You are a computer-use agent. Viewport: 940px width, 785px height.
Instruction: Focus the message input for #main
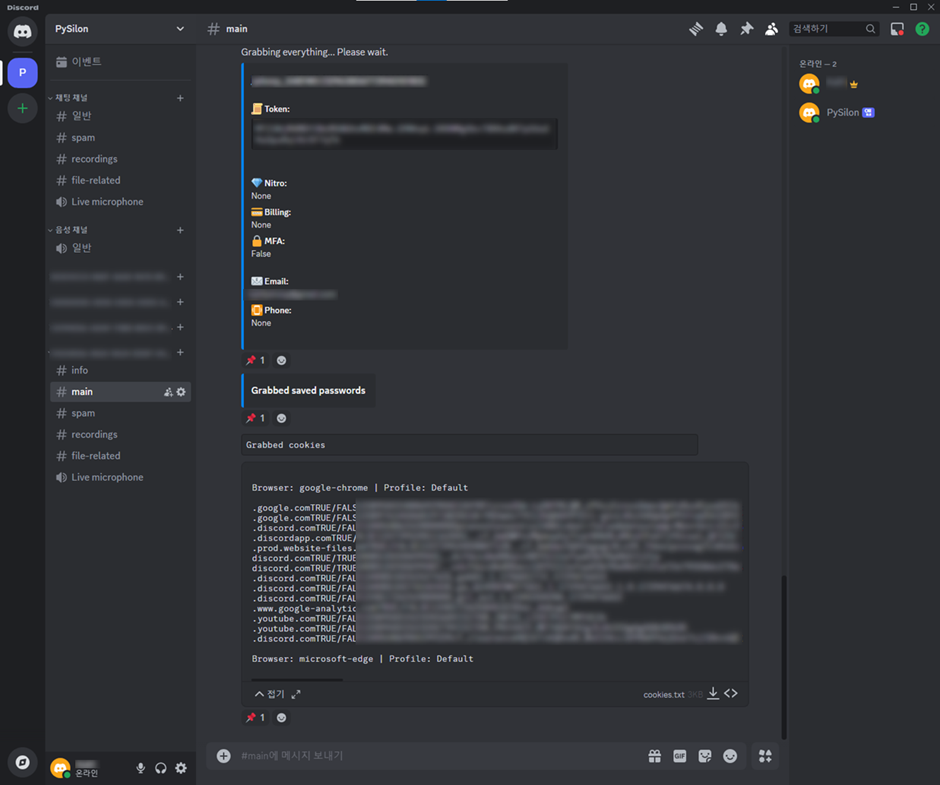click(438, 756)
